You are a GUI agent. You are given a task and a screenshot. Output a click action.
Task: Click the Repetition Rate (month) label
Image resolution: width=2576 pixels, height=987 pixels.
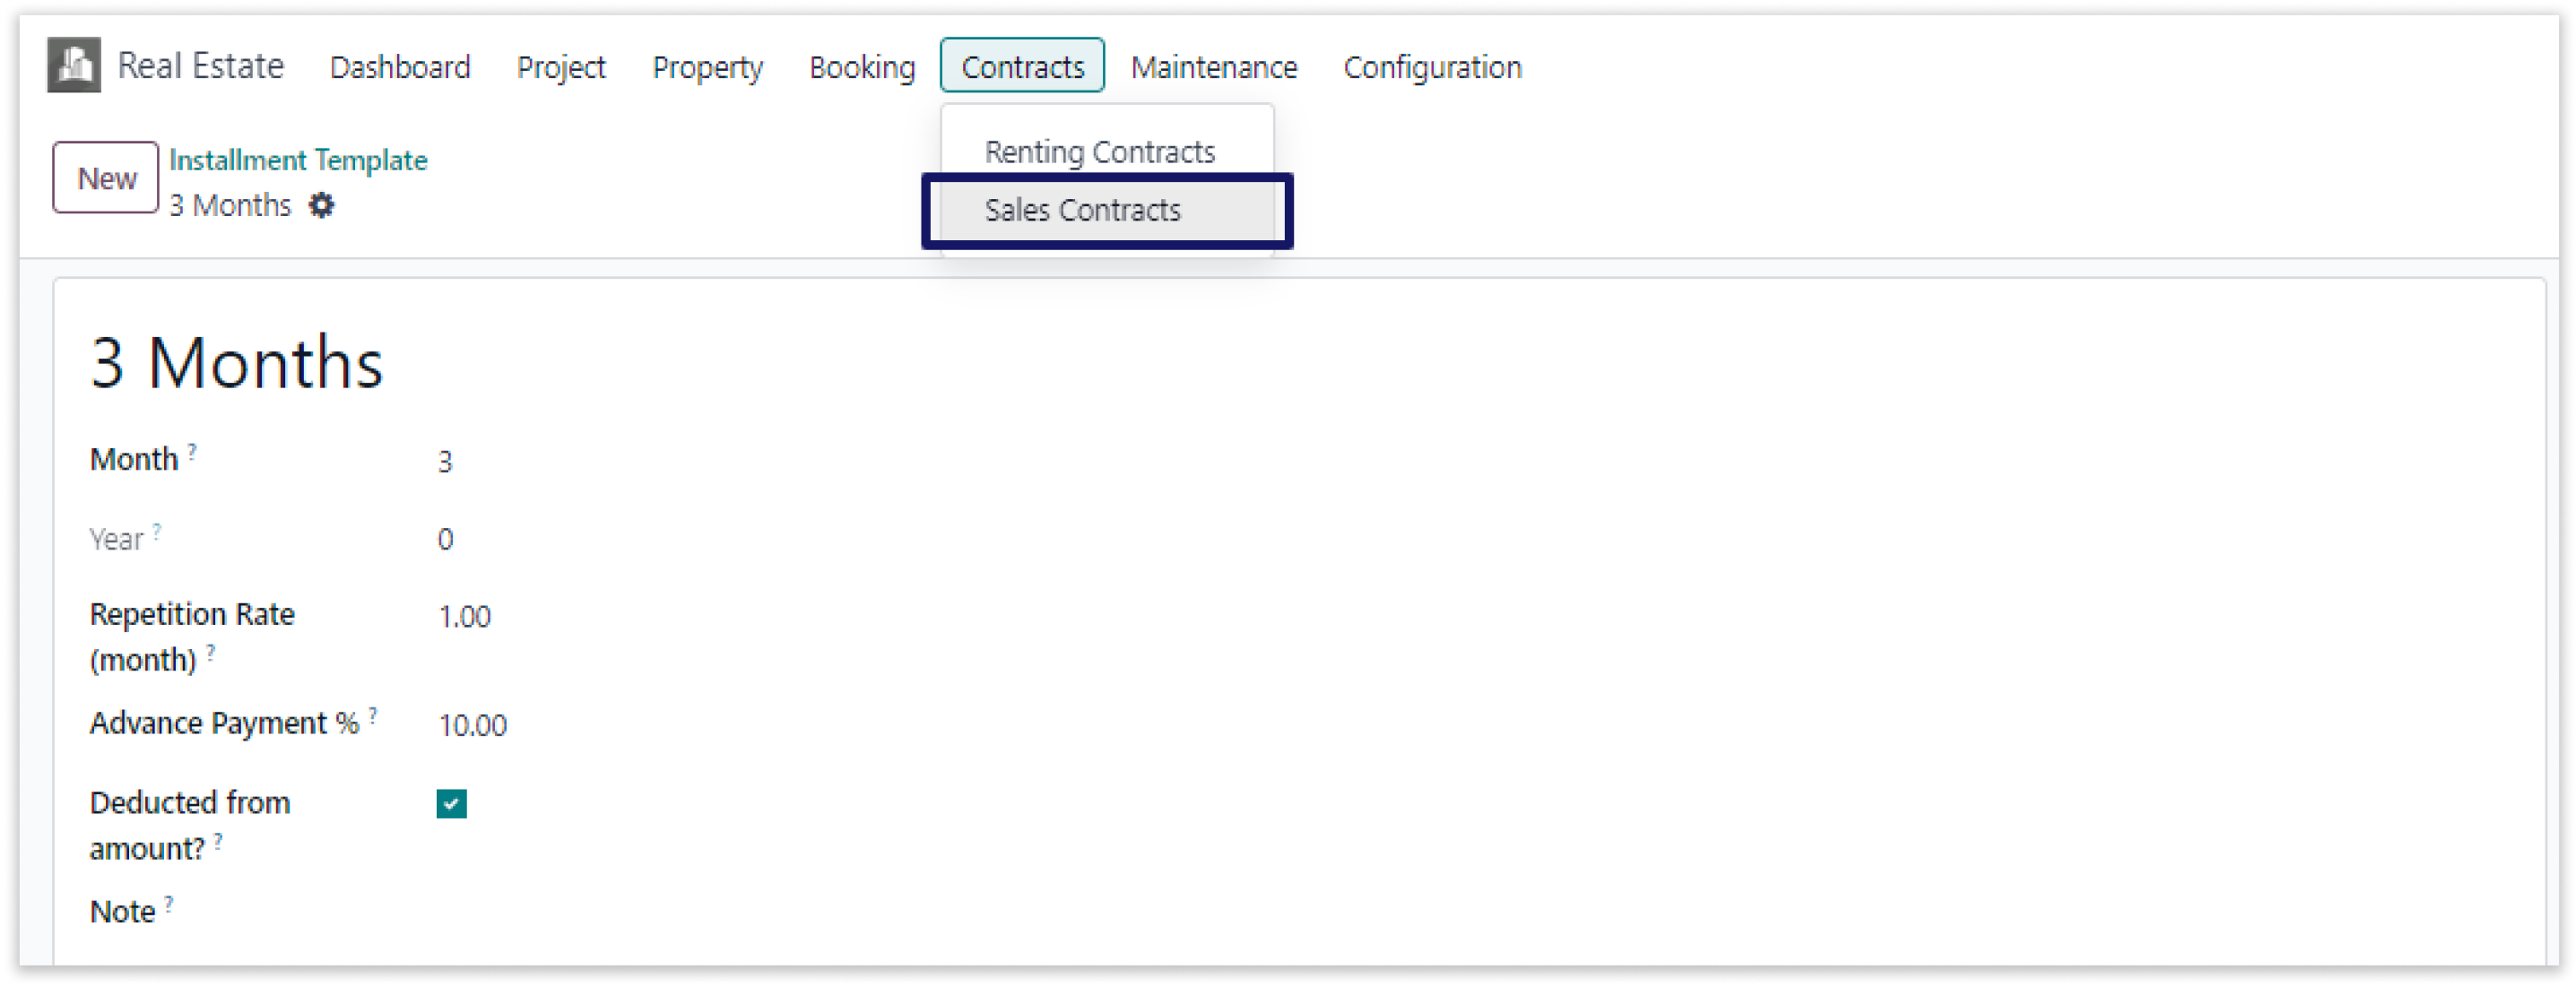point(192,638)
